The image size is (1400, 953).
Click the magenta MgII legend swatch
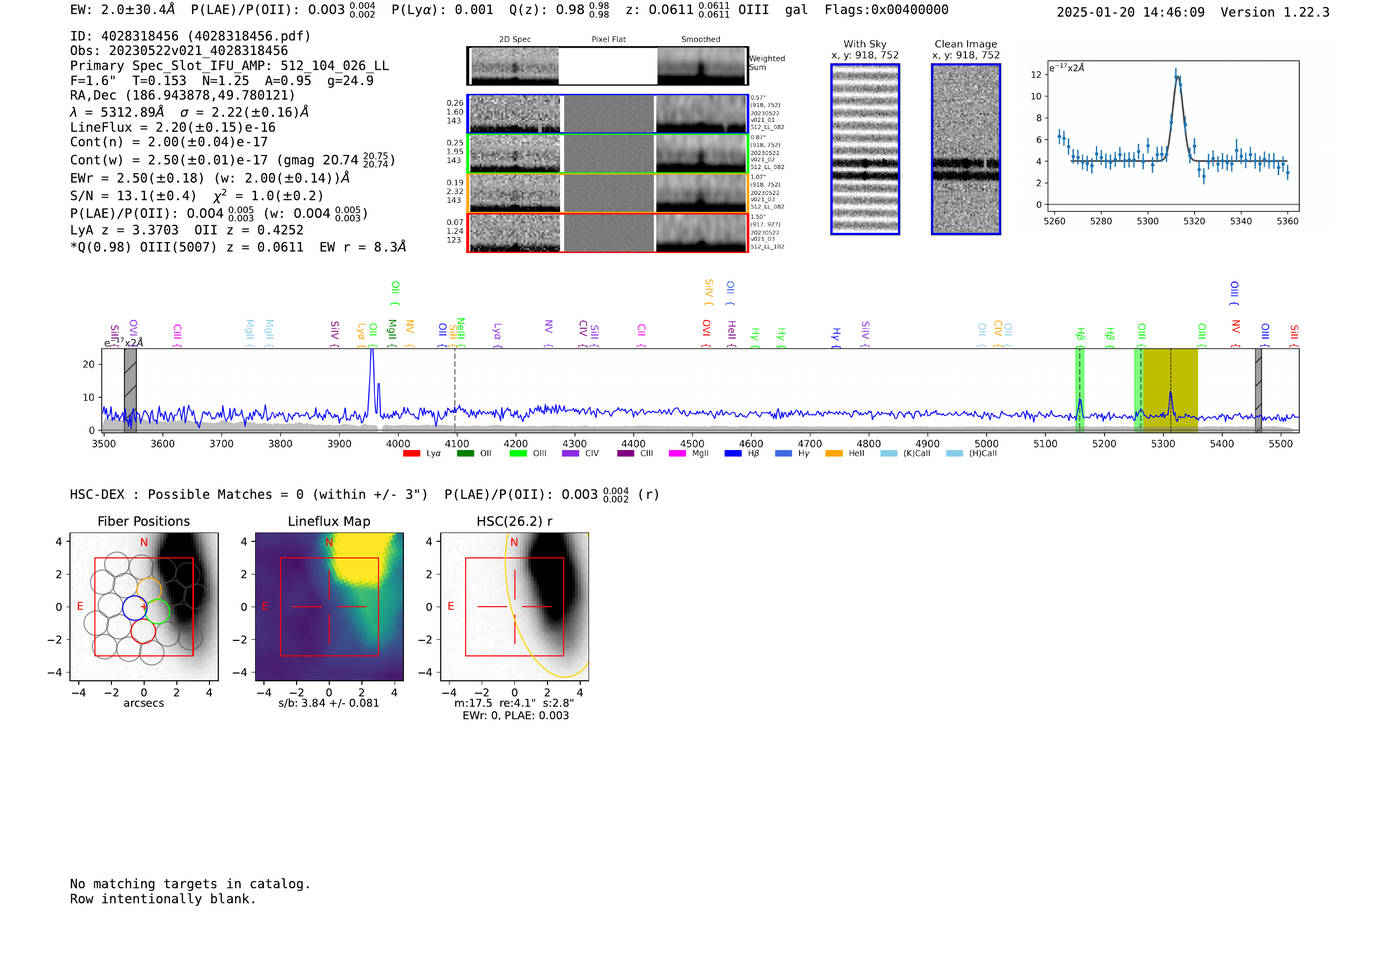tap(678, 454)
